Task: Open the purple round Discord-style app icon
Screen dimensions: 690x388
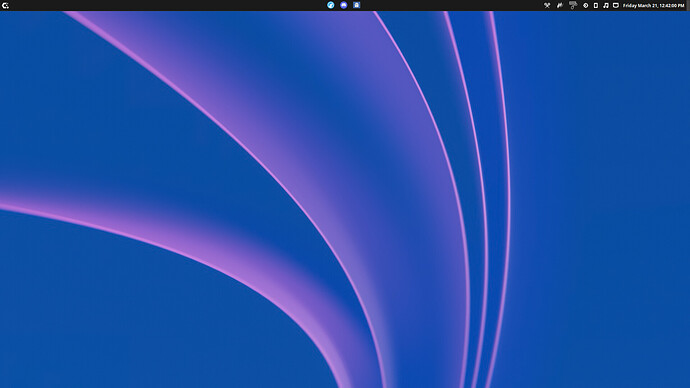Action: pyautogui.click(x=344, y=5)
